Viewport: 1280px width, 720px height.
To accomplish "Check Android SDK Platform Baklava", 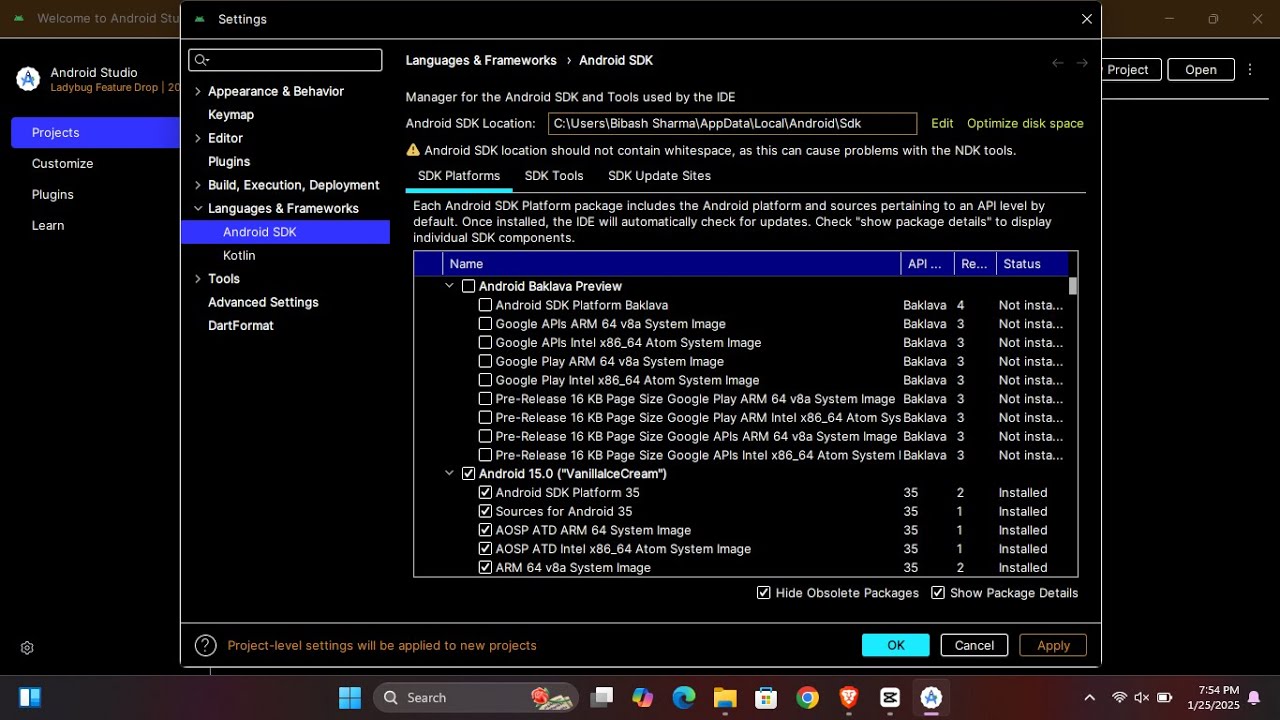I will pyautogui.click(x=485, y=305).
